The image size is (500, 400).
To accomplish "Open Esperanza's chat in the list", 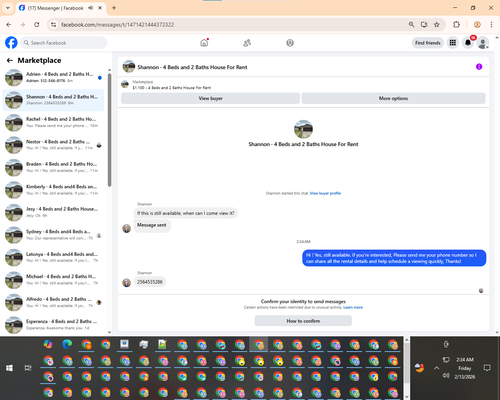I will (x=53, y=325).
